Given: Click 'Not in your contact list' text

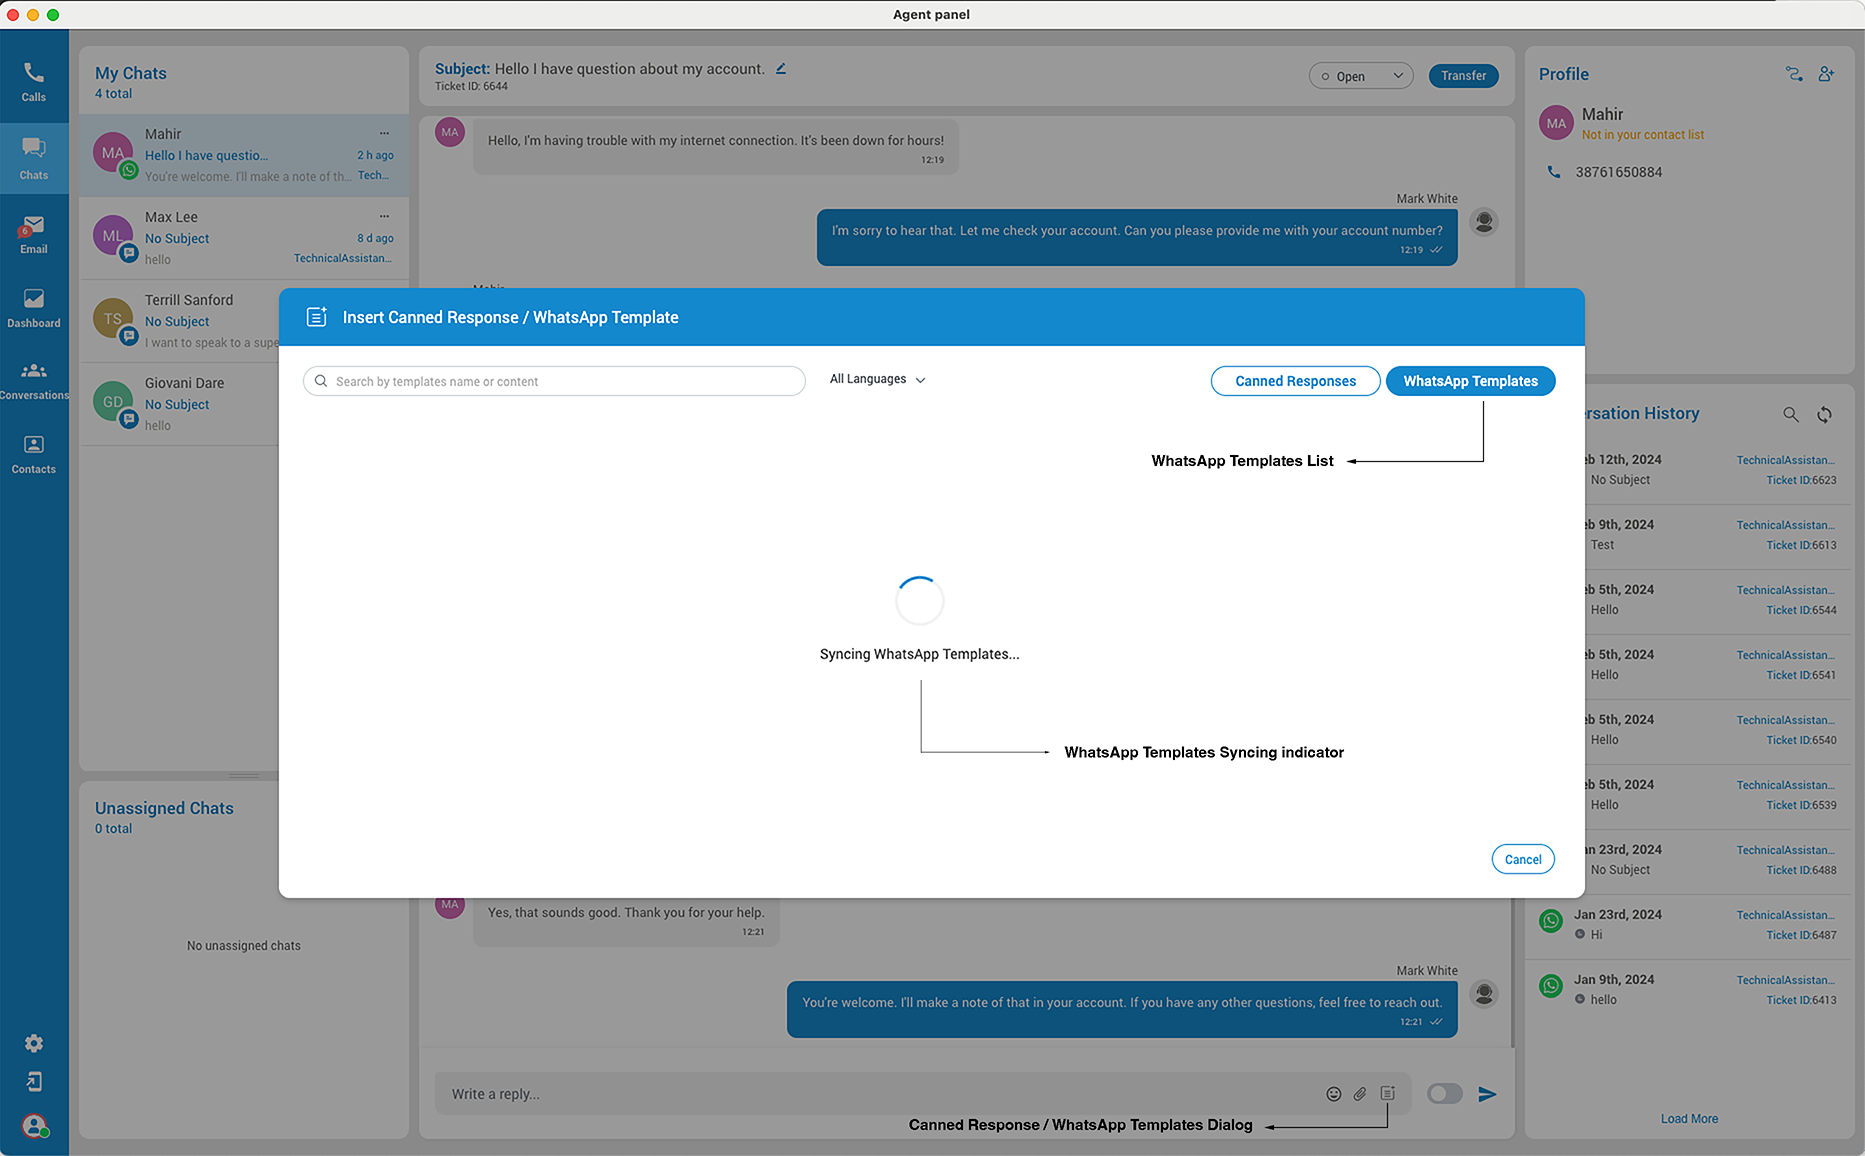Looking at the screenshot, I should pyautogui.click(x=1642, y=135).
